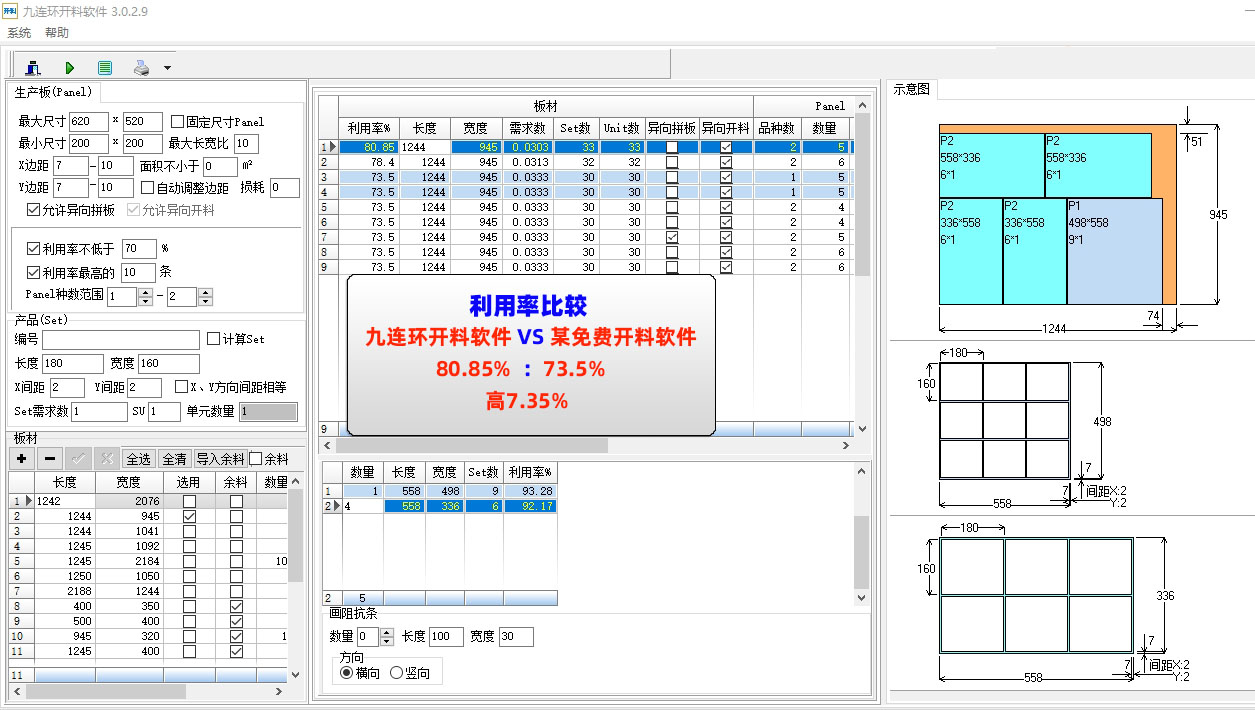Image resolution: width=1255 pixels, height=710 pixels.
Task: Check 选用 for the 2188 × 1244 board
Action: coord(189,591)
